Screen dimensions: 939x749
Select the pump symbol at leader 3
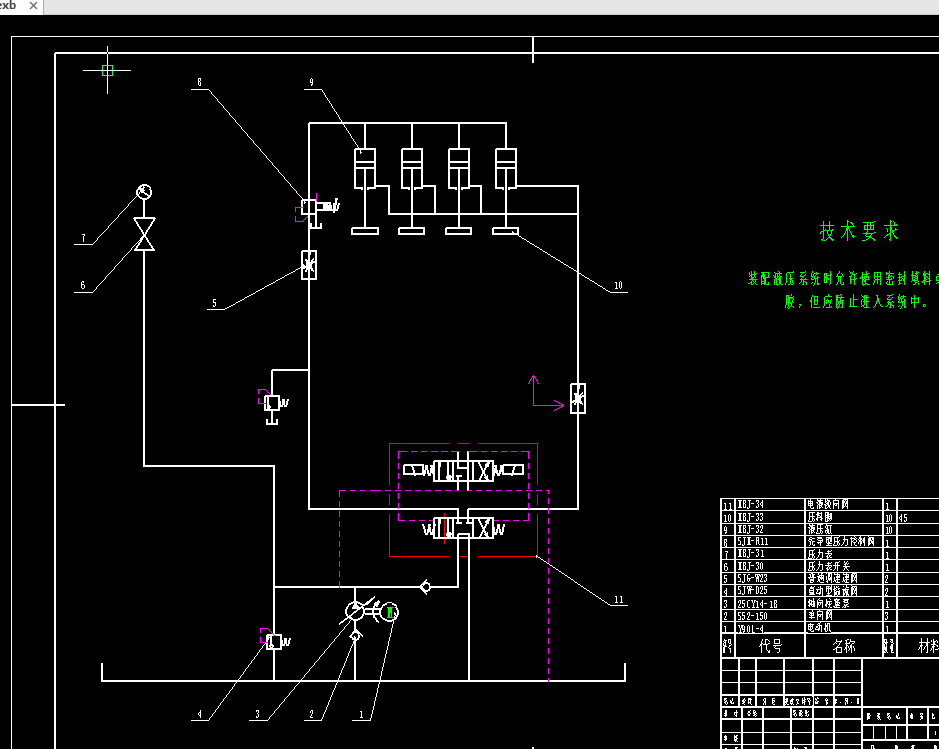click(x=356, y=611)
